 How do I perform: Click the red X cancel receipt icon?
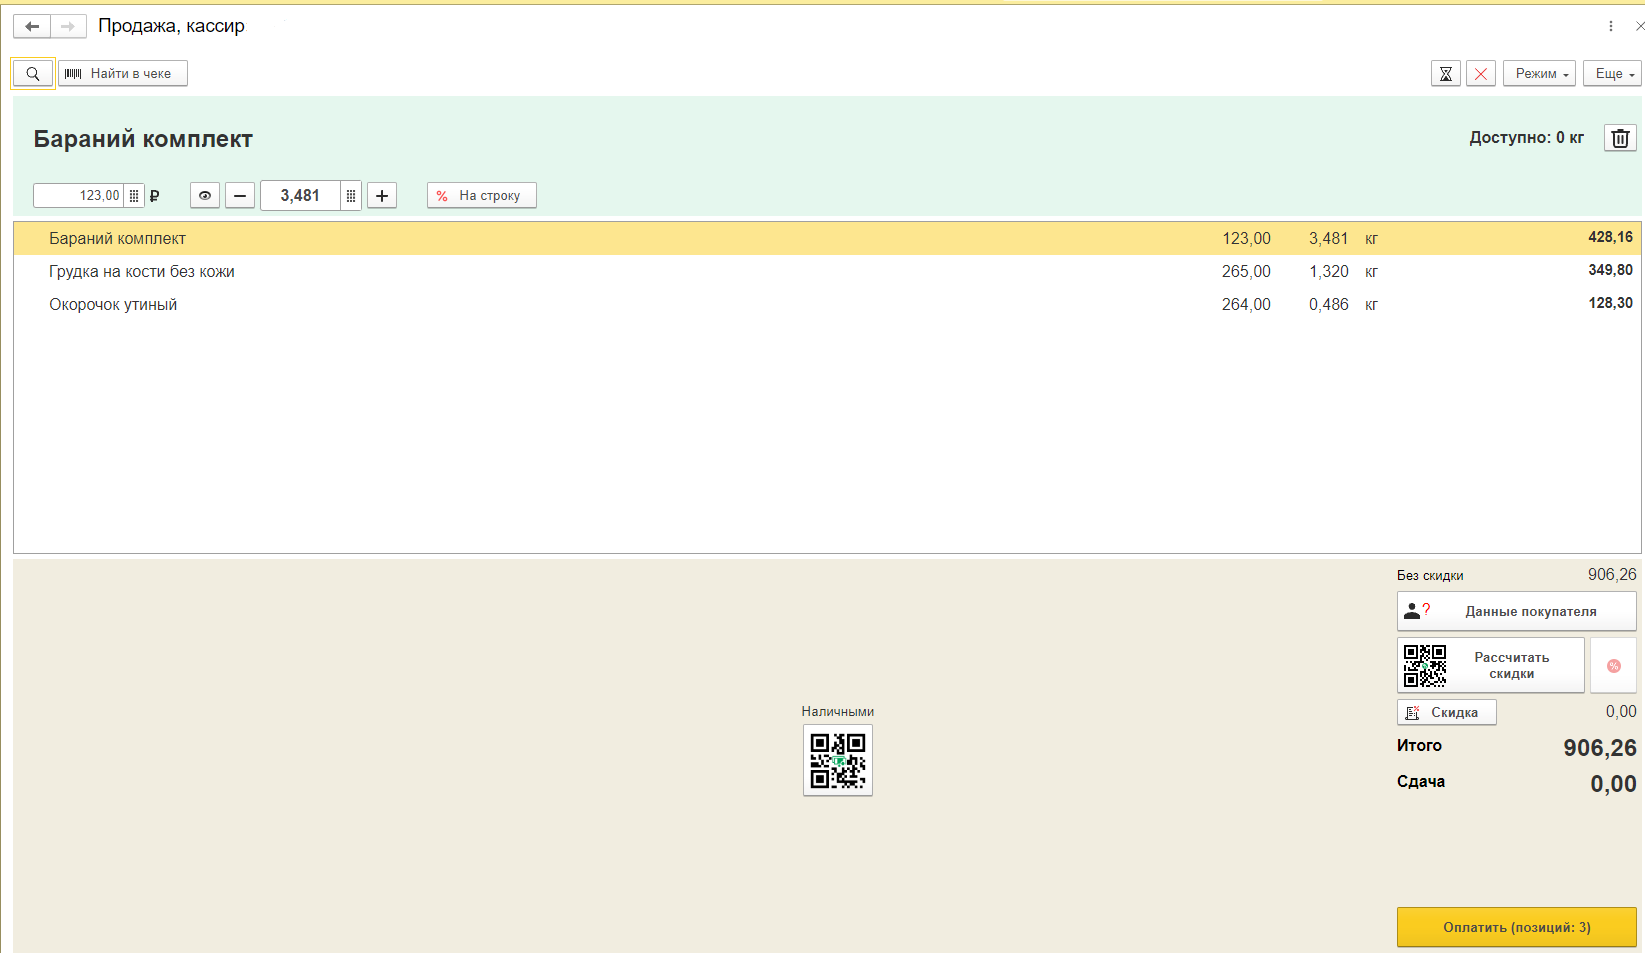tap(1481, 74)
